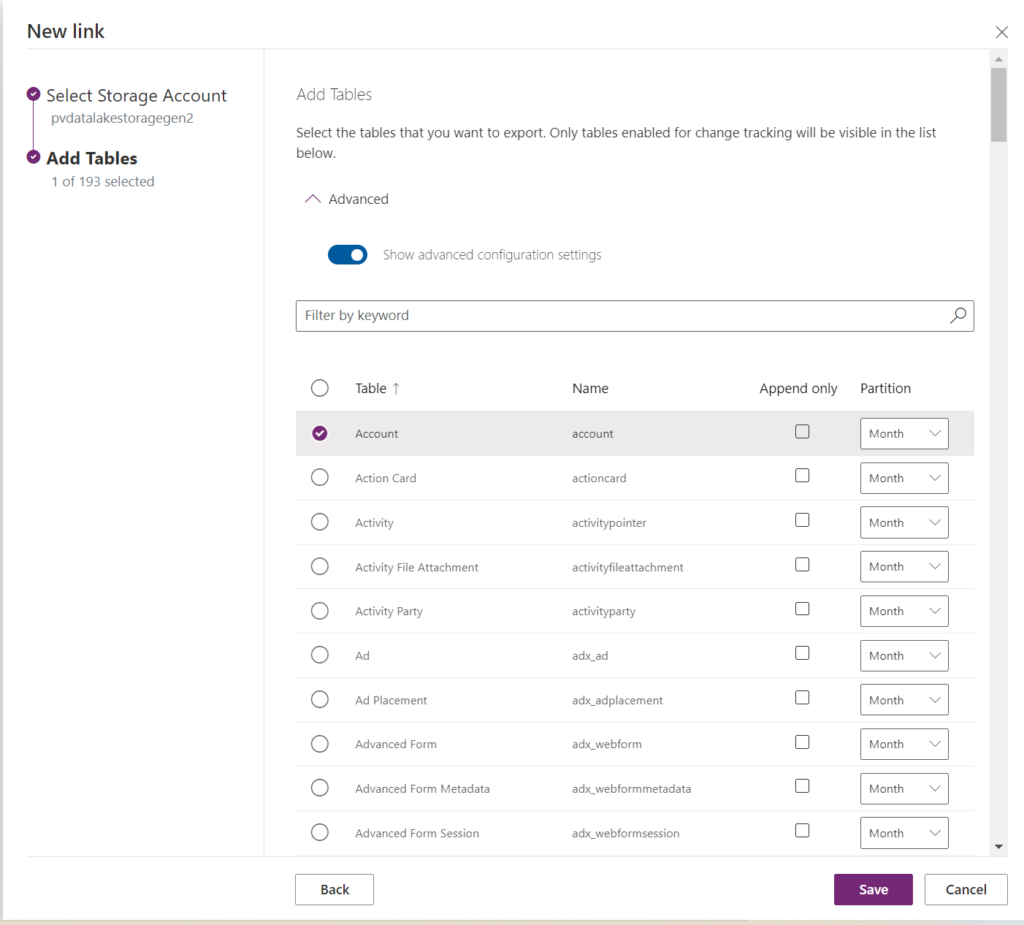This screenshot has width=1024, height=925.
Task: Select the Advanced Form table
Action: (319, 743)
